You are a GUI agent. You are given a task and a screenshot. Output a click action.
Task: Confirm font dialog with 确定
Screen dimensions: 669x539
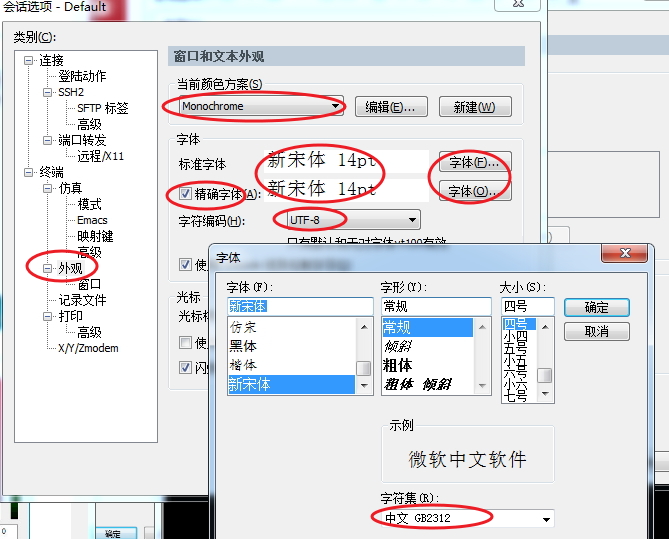(596, 307)
